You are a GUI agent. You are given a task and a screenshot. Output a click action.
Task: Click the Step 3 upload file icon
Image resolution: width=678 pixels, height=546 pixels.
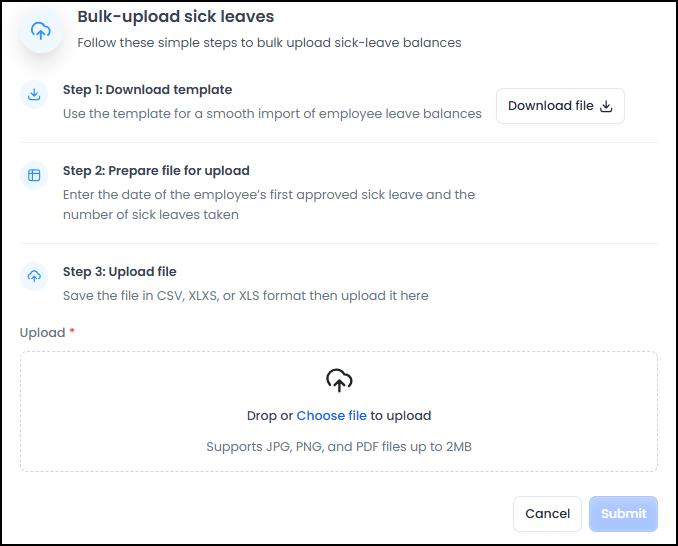[34, 276]
